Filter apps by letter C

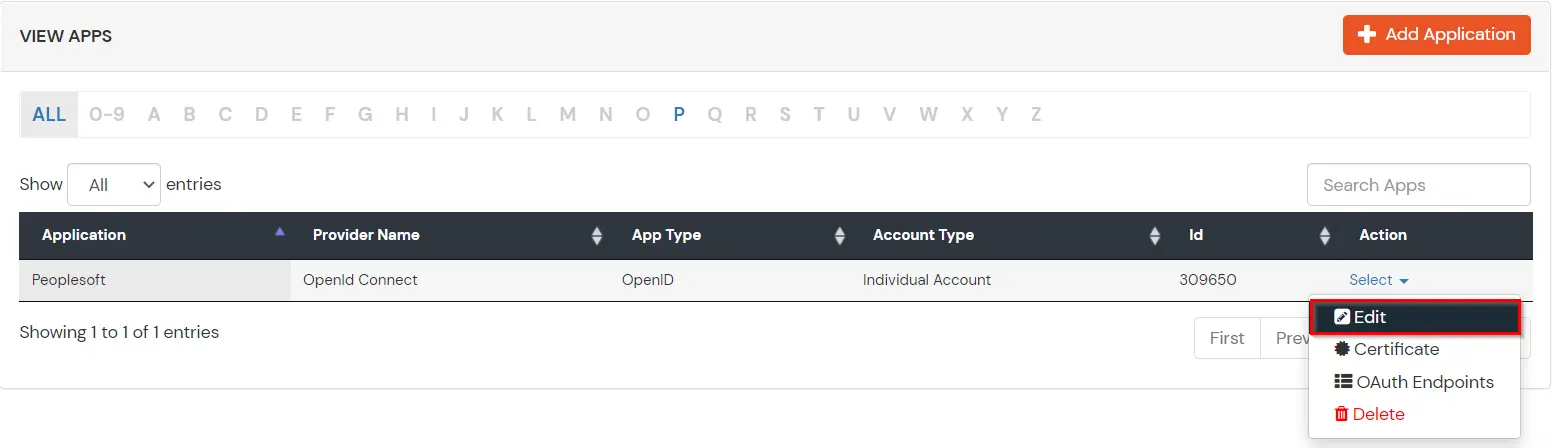pyautogui.click(x=225, y=114)
